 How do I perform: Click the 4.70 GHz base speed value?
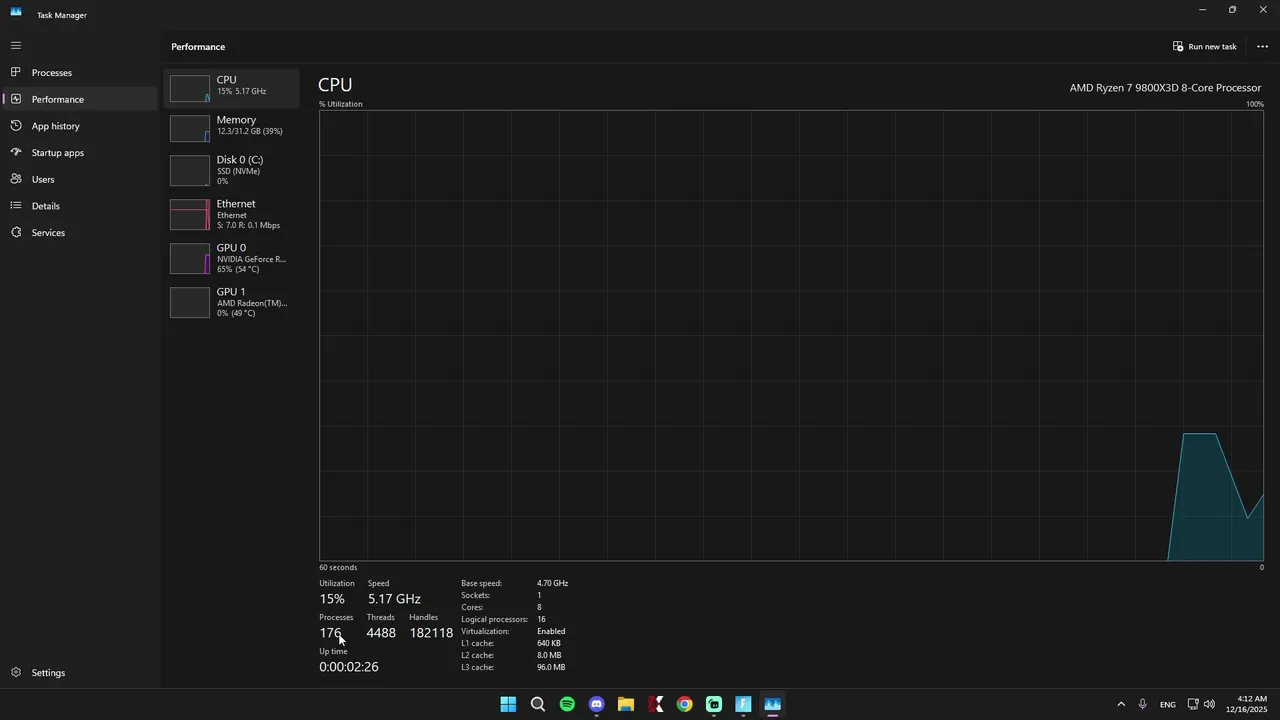(552, 583)
